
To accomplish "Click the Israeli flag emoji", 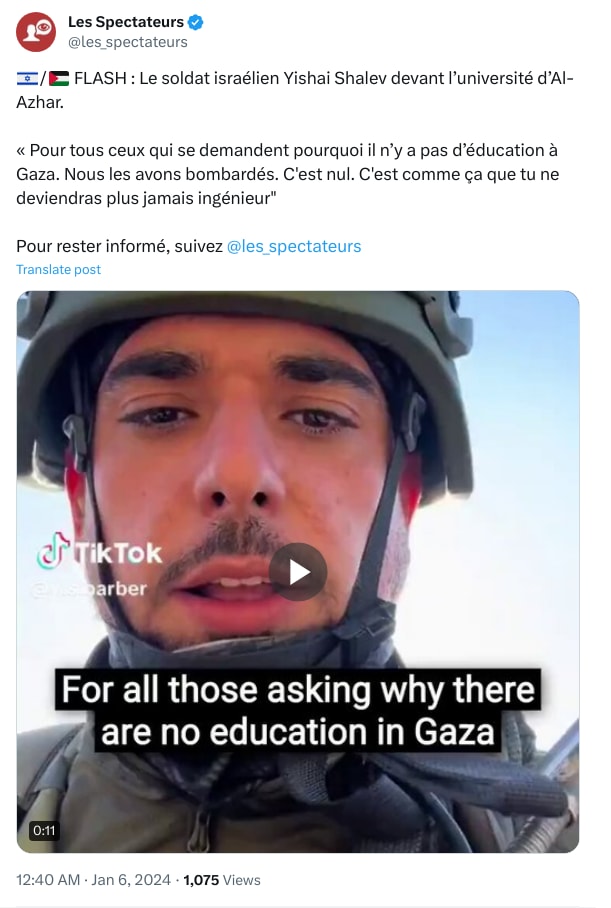I will [27, 78].
